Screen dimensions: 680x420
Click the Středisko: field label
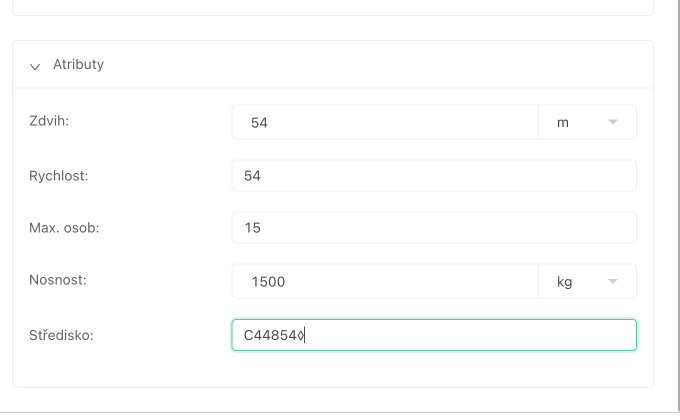click(x=61, y=335)
